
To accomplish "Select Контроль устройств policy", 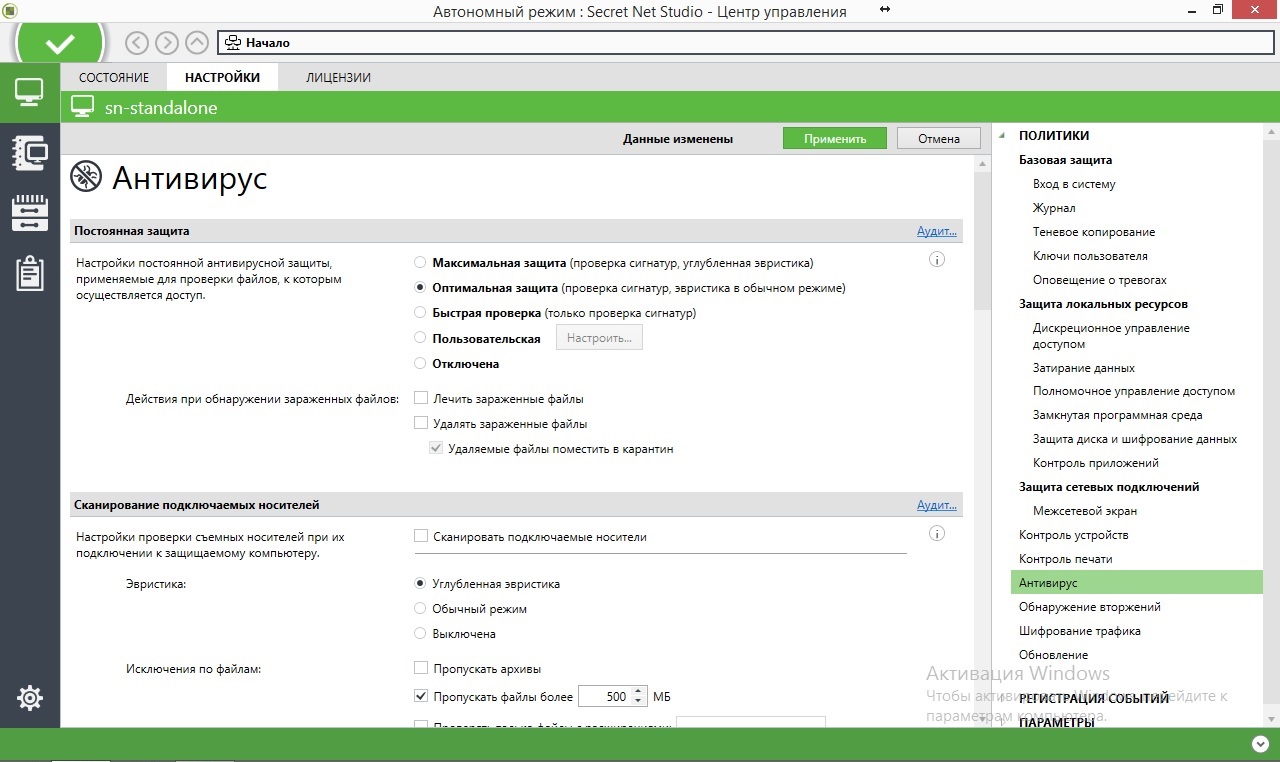I will [x=1074, y=535].
